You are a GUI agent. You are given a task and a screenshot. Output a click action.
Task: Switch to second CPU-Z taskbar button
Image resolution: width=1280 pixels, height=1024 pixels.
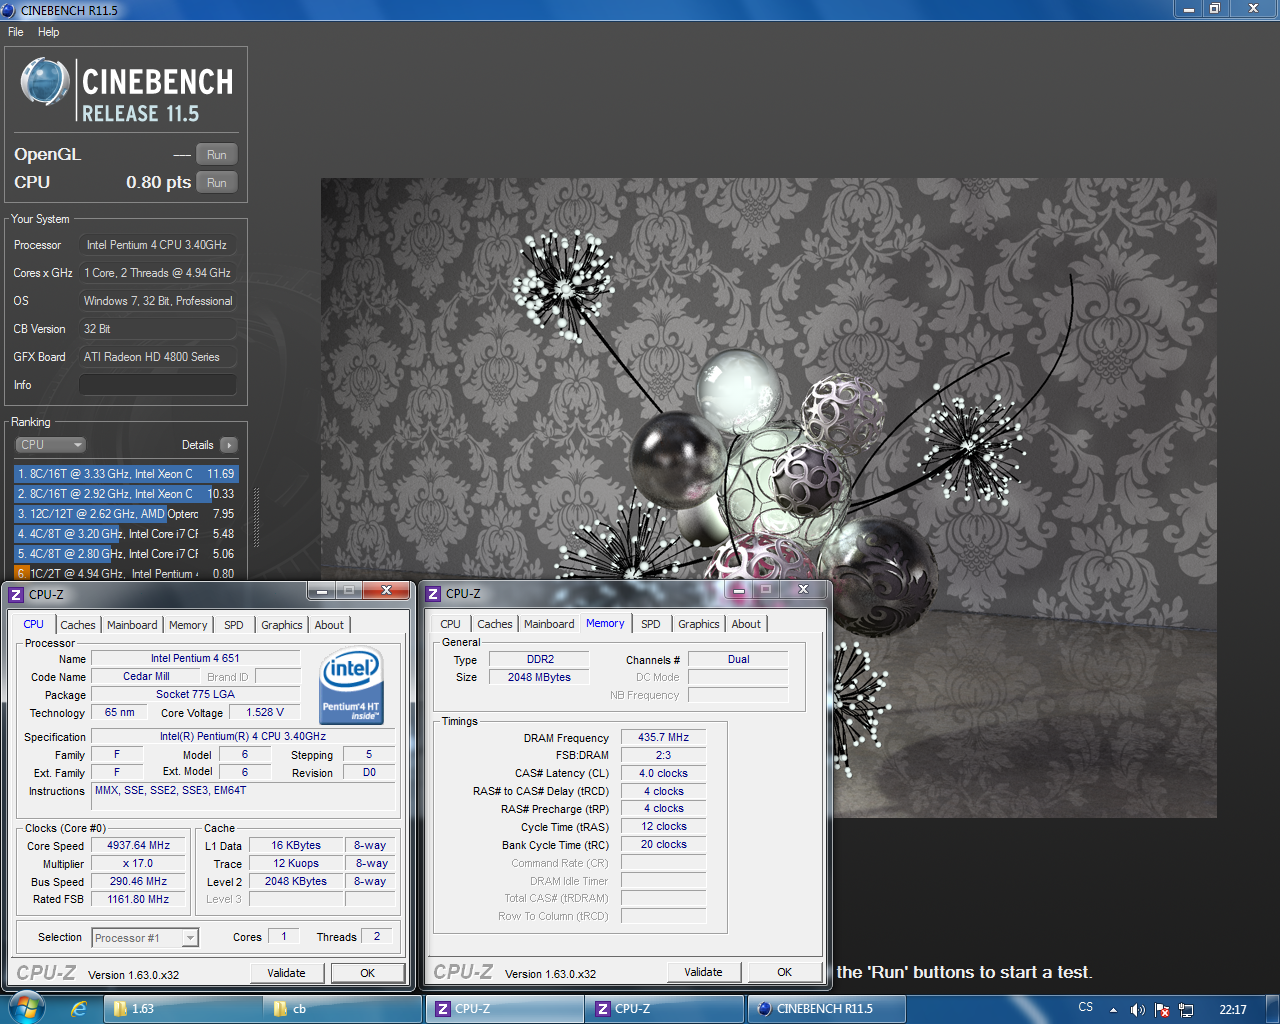[x=665, y=1009]
